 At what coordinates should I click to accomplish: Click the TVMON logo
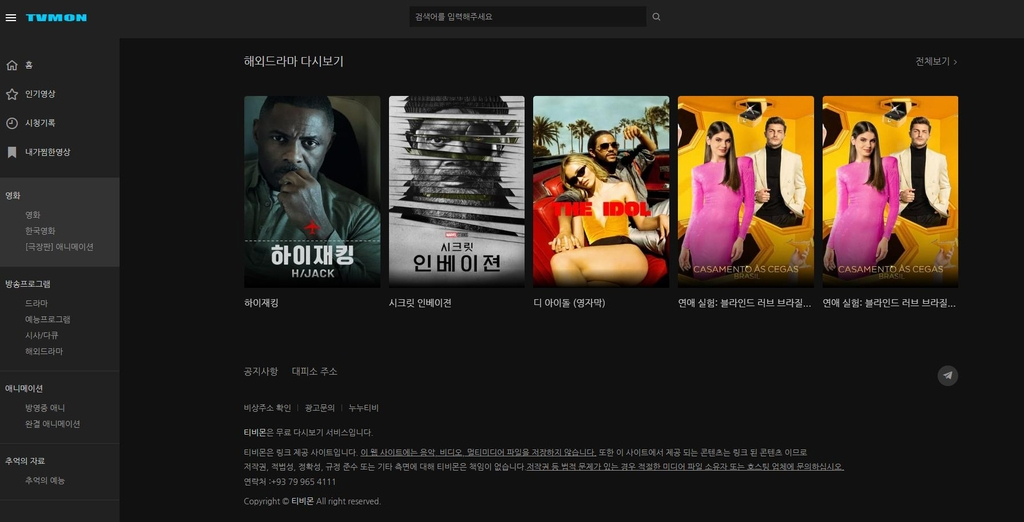(56, 17)
